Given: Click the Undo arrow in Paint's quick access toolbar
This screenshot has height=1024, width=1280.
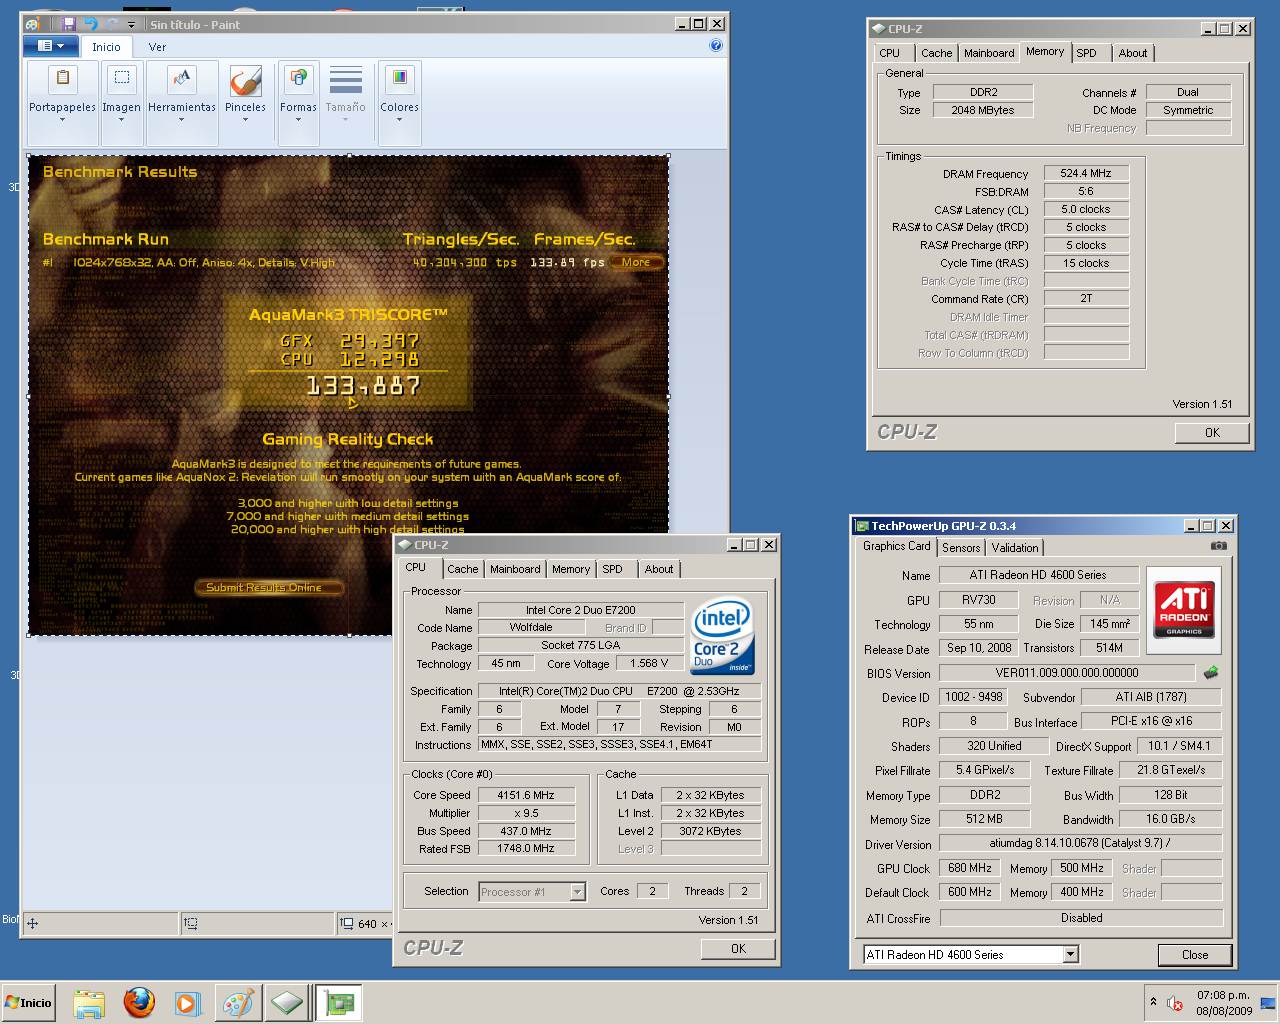Looking at the screenshot, I should tap(90, 24).
